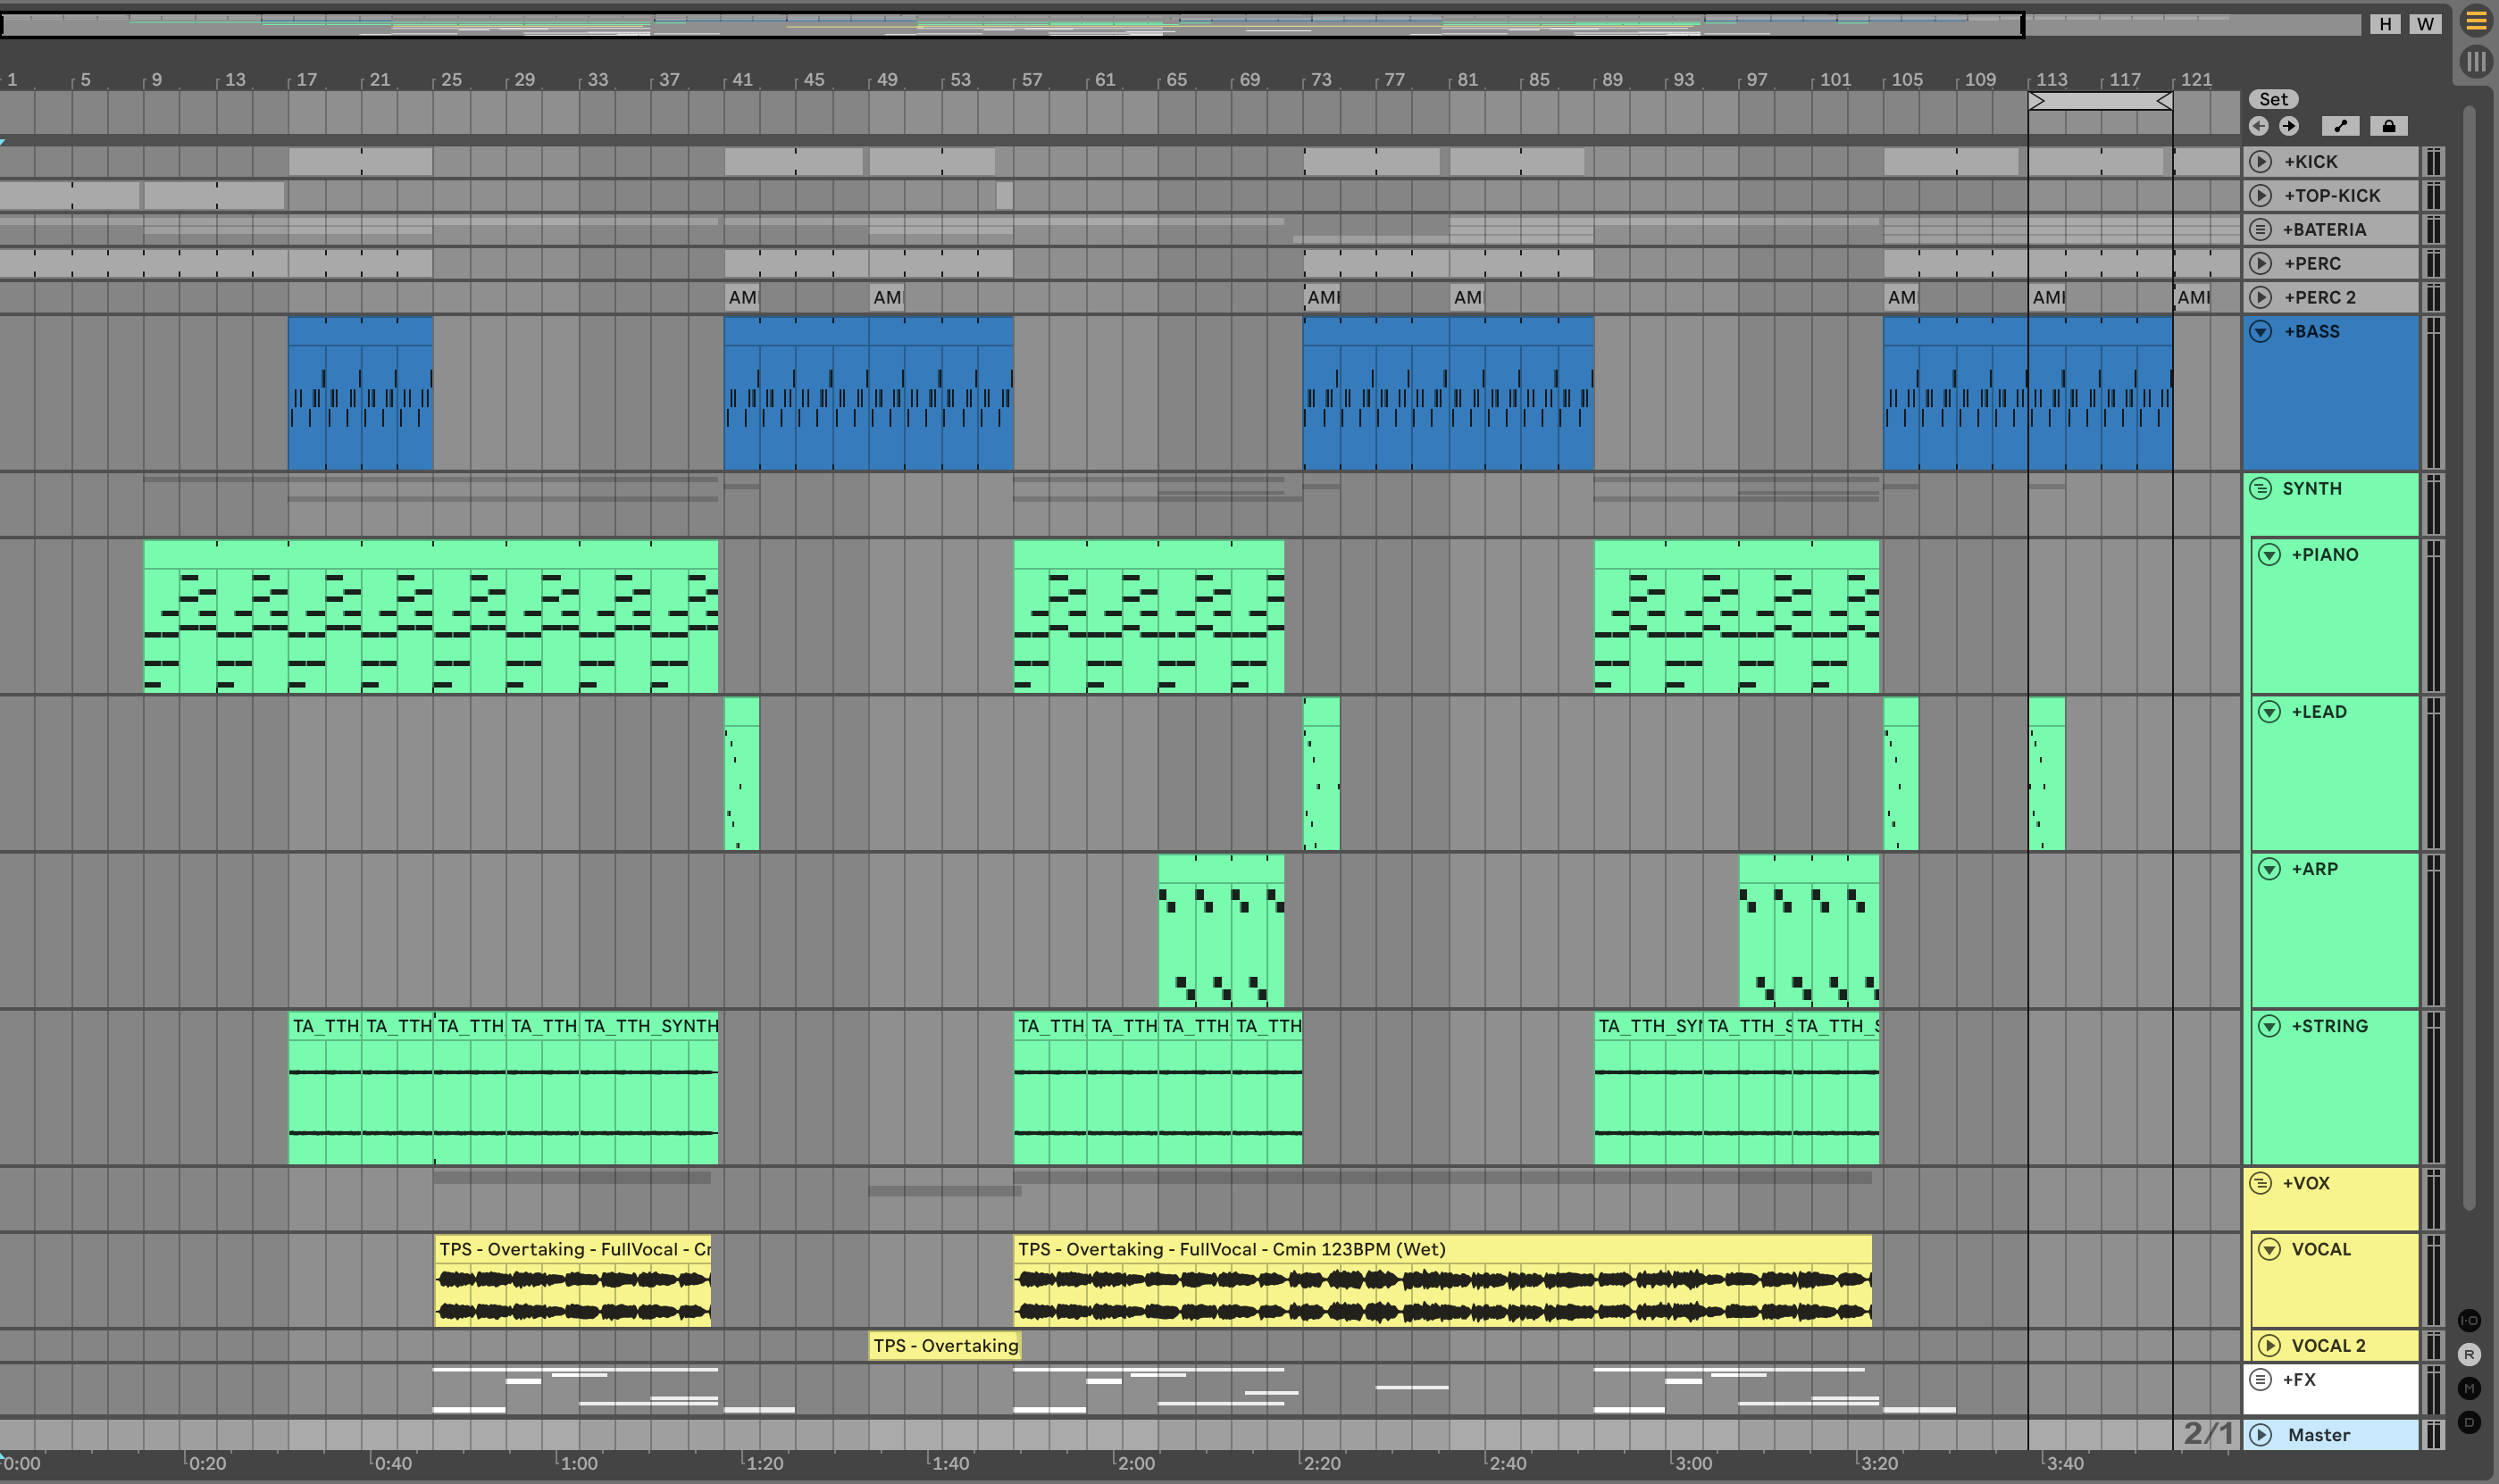
Task: Toggle the R returns section button
Action: pos(2469,1354)
